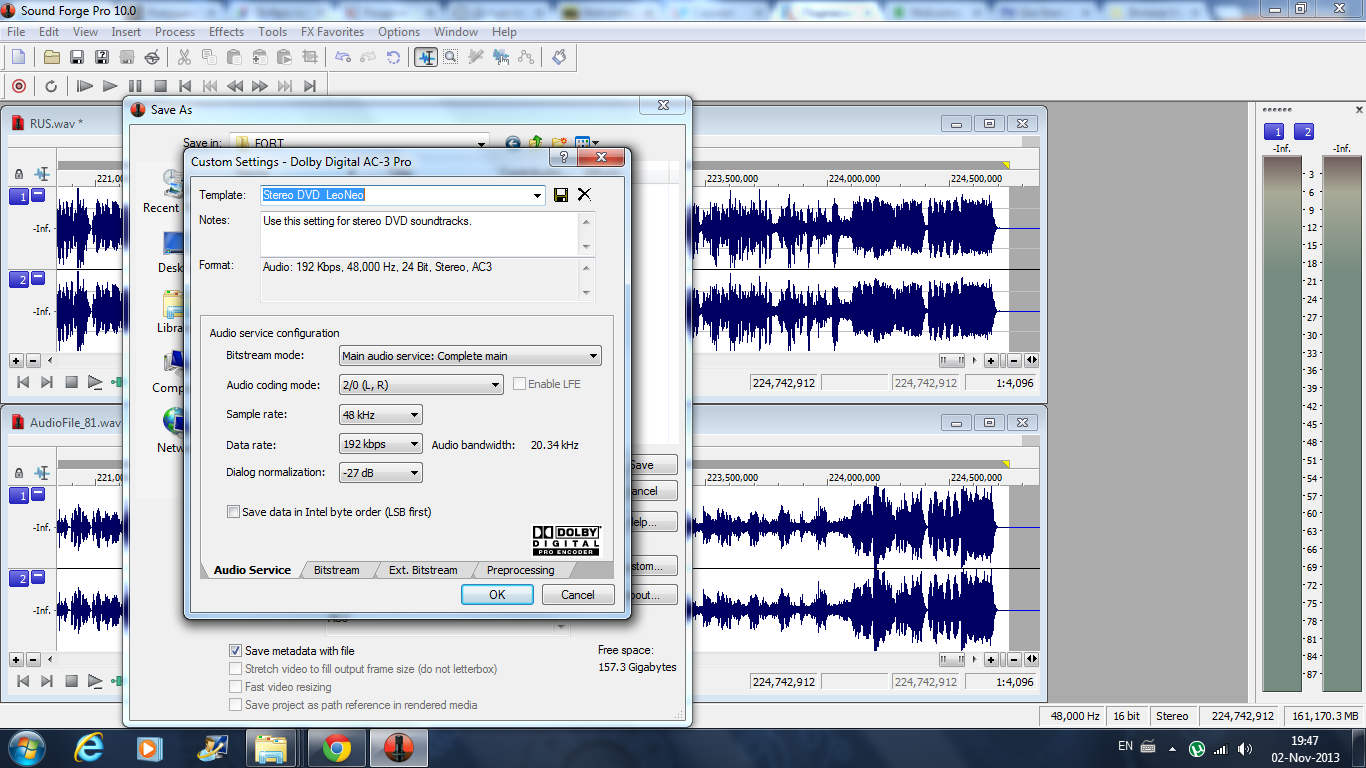Open the FX Favorites menu

coord(332,32)
